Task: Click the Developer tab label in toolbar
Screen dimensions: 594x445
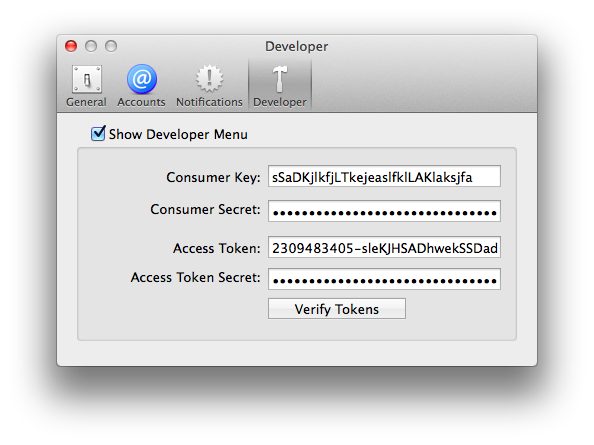Action: pos(280,102)
